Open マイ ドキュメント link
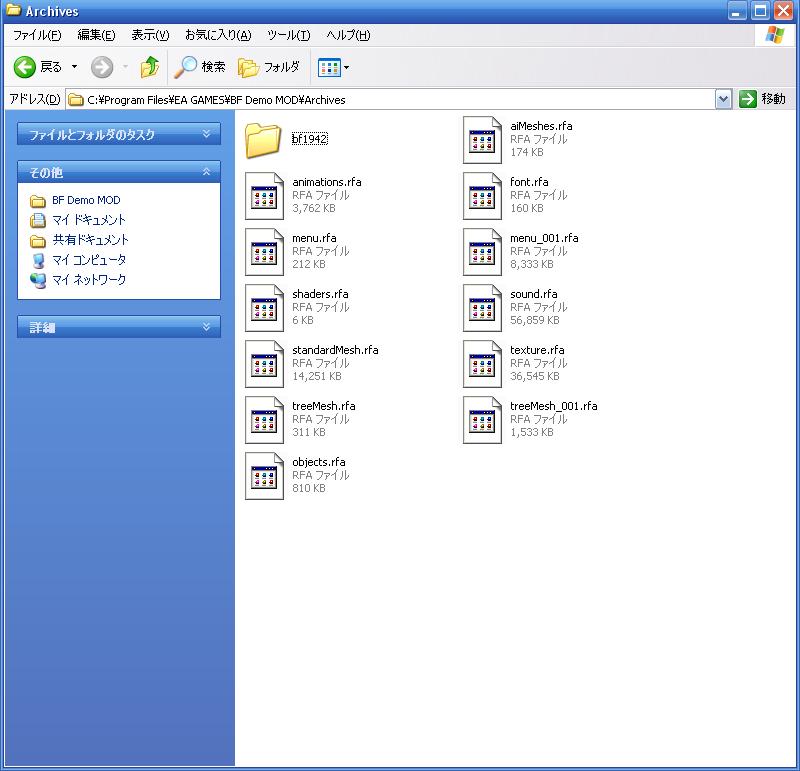The image size is (800, 771). pyautogui.click(x=89, y=220)
